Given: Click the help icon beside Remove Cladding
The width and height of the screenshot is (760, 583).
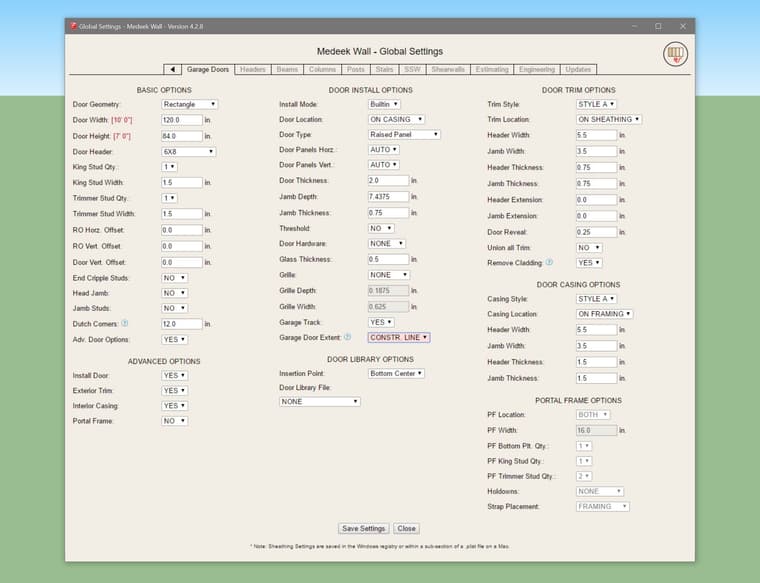Looking at the screenshot, I should (549, 263).
